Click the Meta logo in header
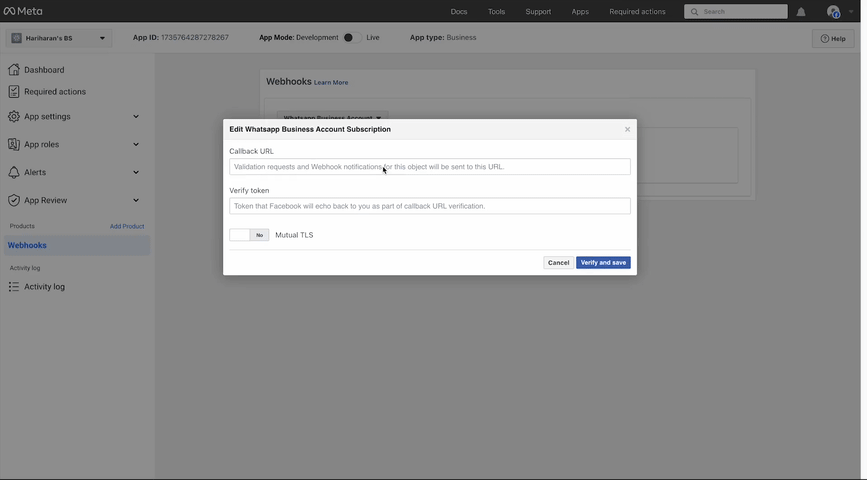 pyautogui.click(x=23, y=11)
